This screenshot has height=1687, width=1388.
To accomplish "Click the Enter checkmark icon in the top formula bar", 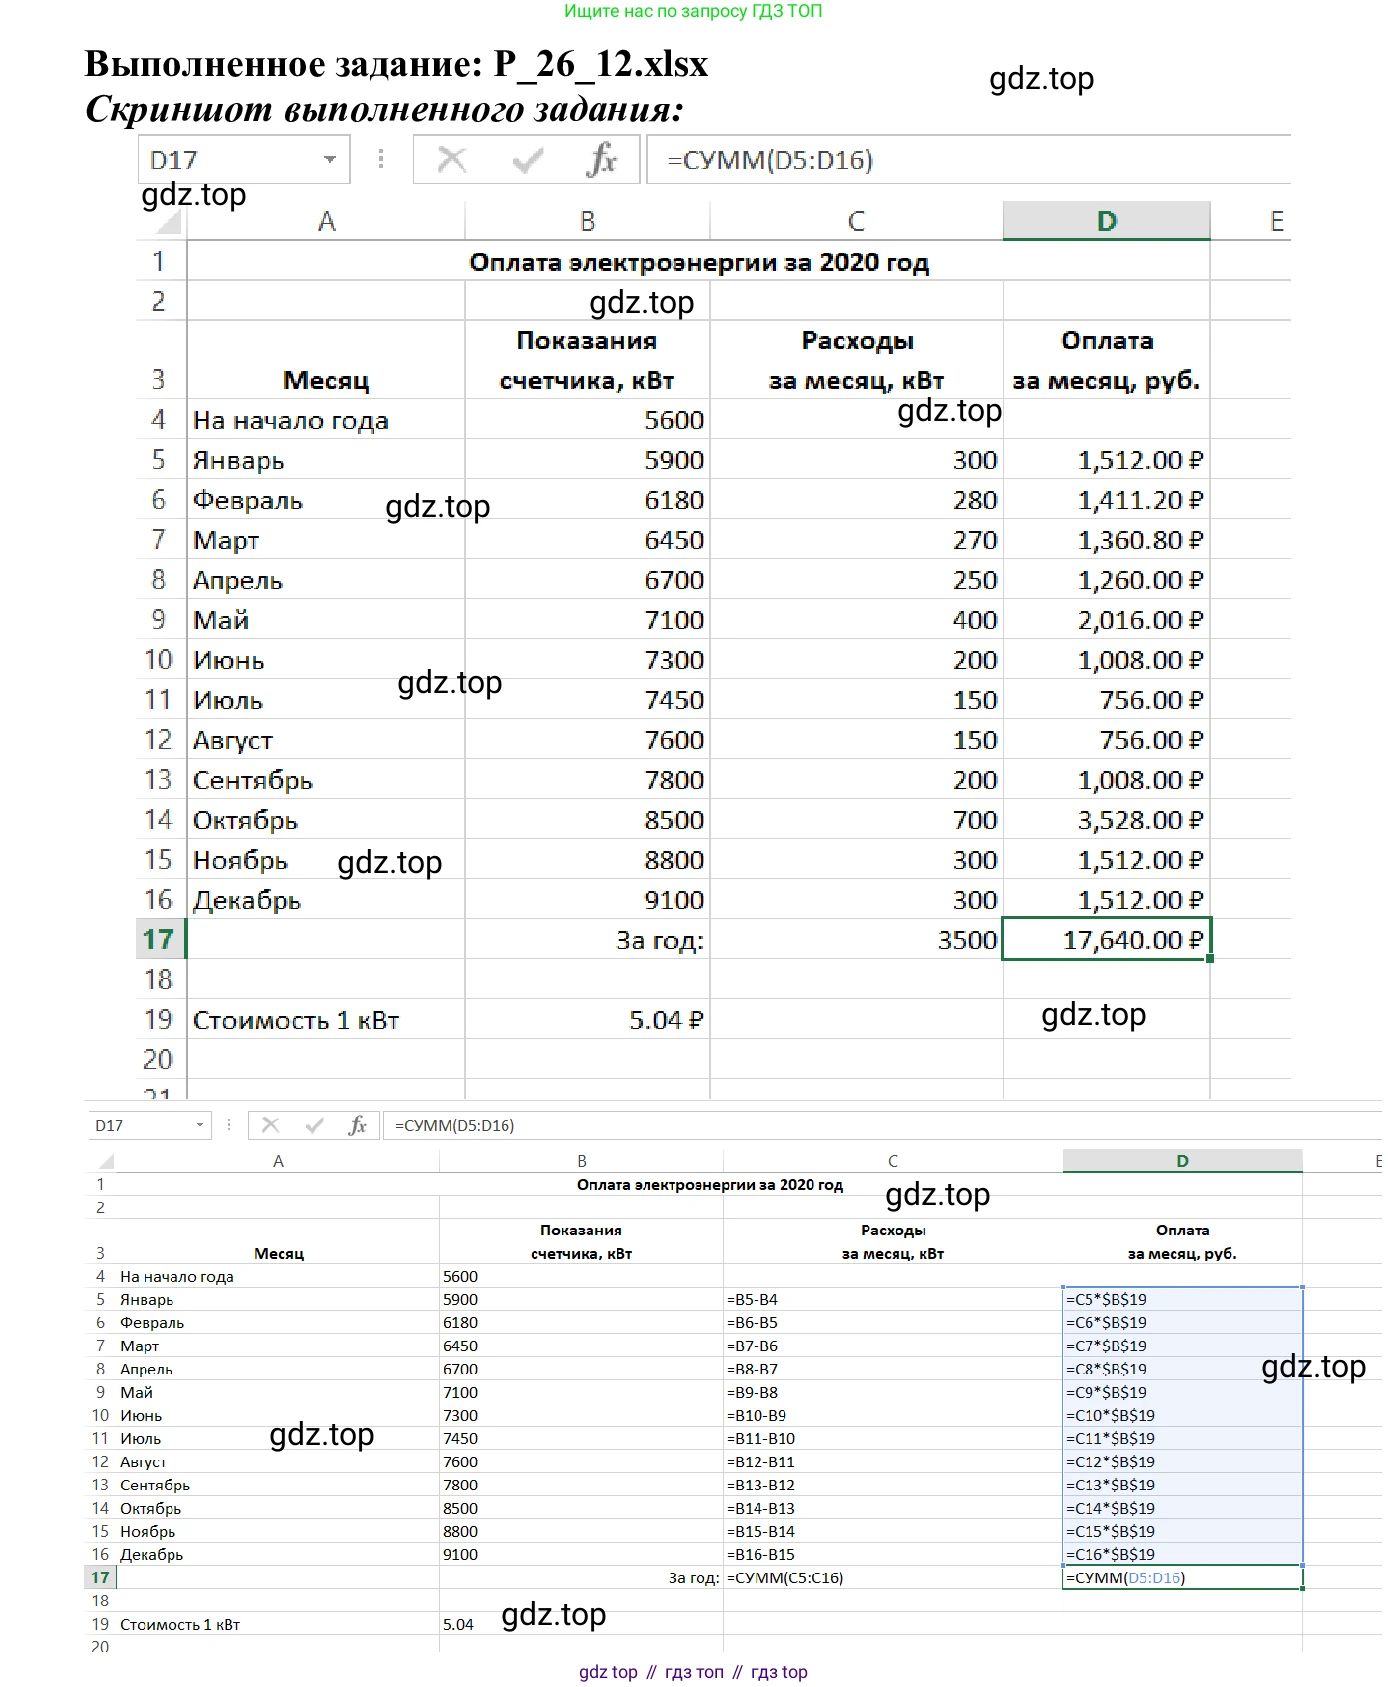I will (x=527, y=160).
